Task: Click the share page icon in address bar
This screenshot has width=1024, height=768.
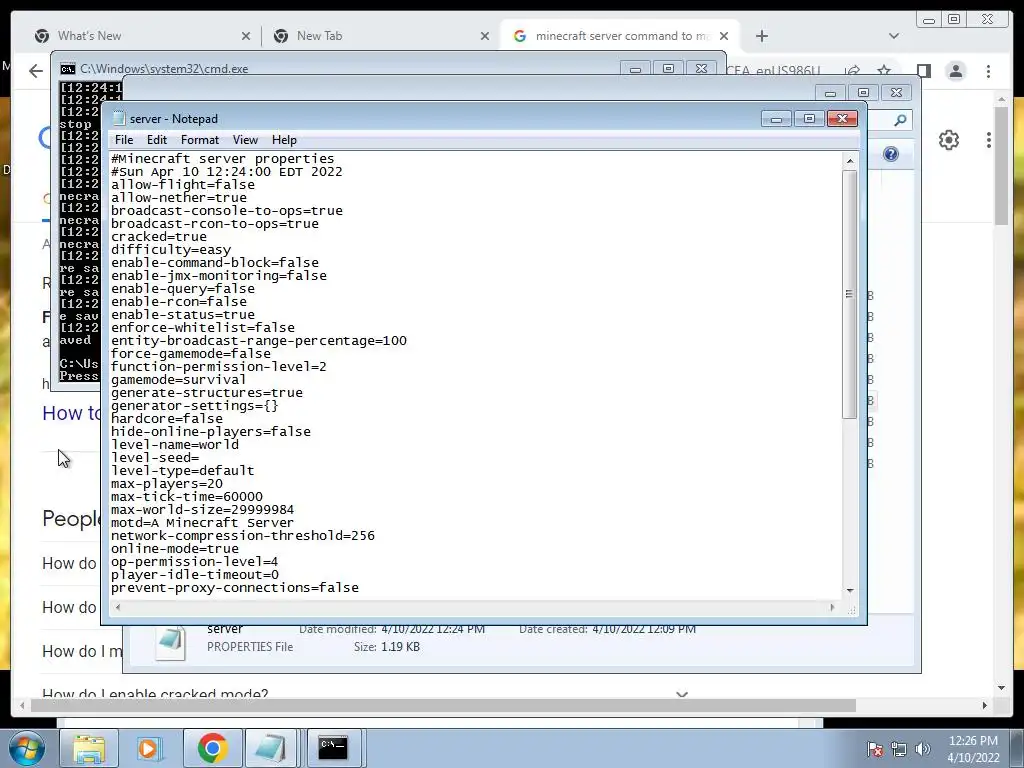Action: coord(852,71)
